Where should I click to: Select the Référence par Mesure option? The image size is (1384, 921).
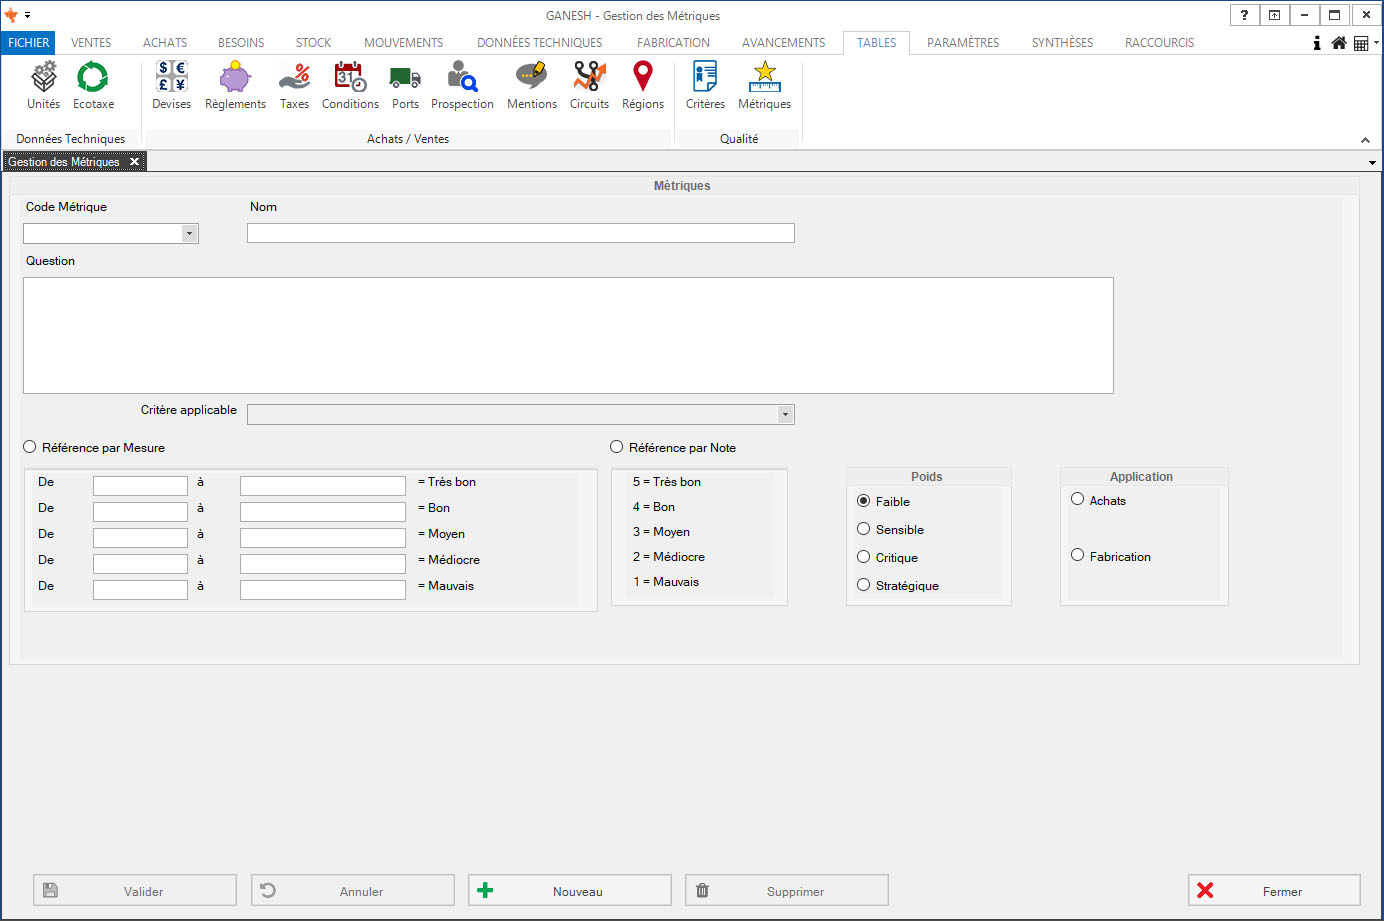(x=30, y=447)
